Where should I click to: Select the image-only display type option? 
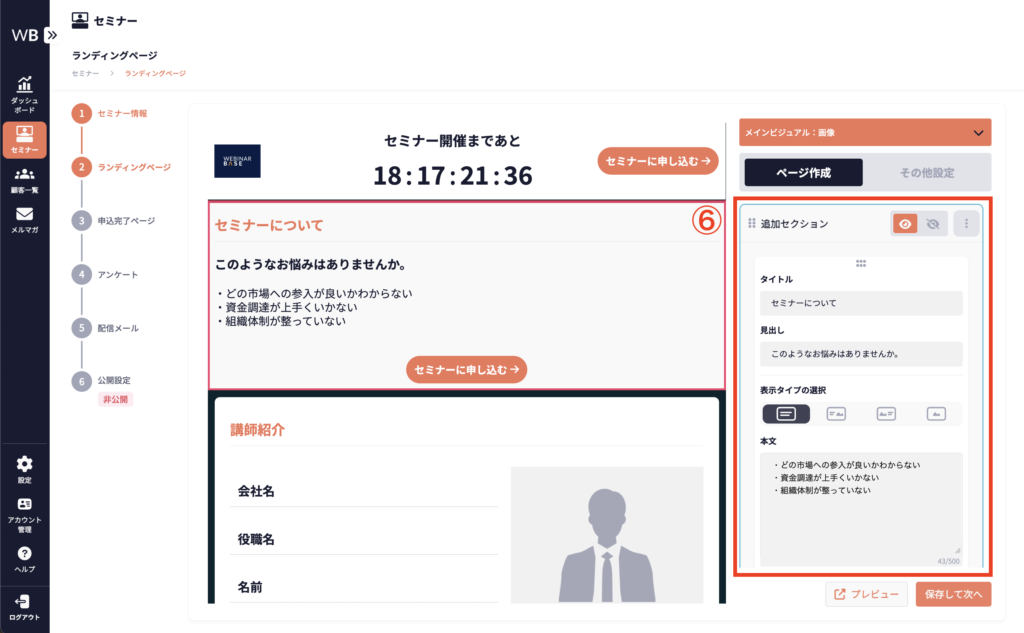[936, 413]
